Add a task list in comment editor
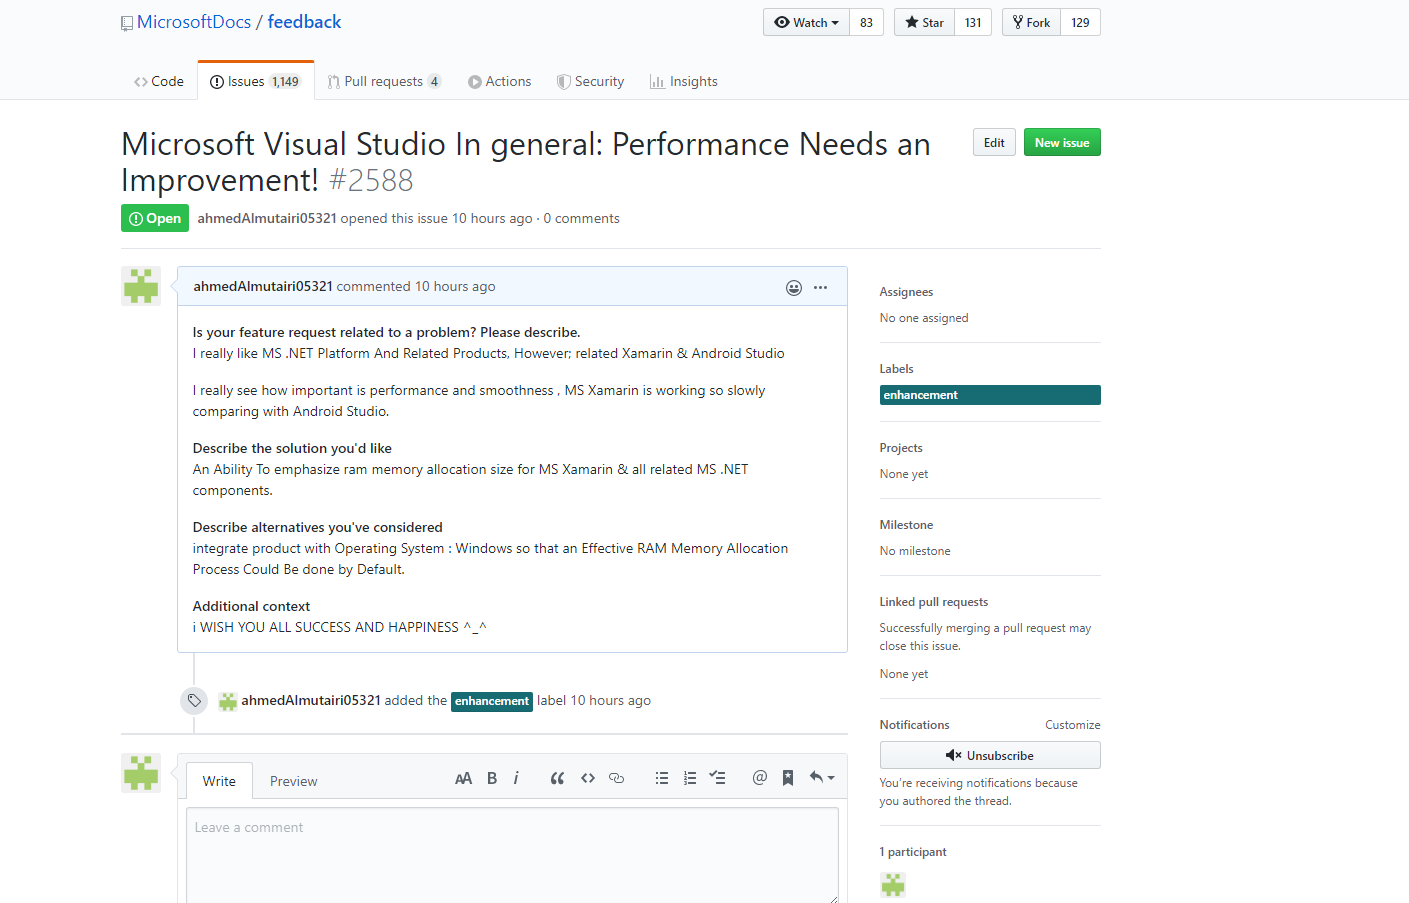Viewport: 1409px width, 903px height. click(717, 777)
